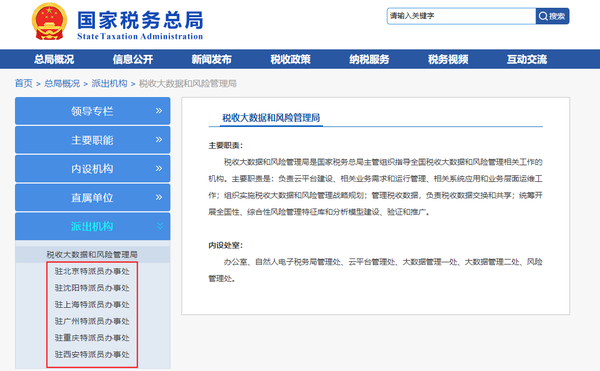Click the search magnifier button

(552, 16)
